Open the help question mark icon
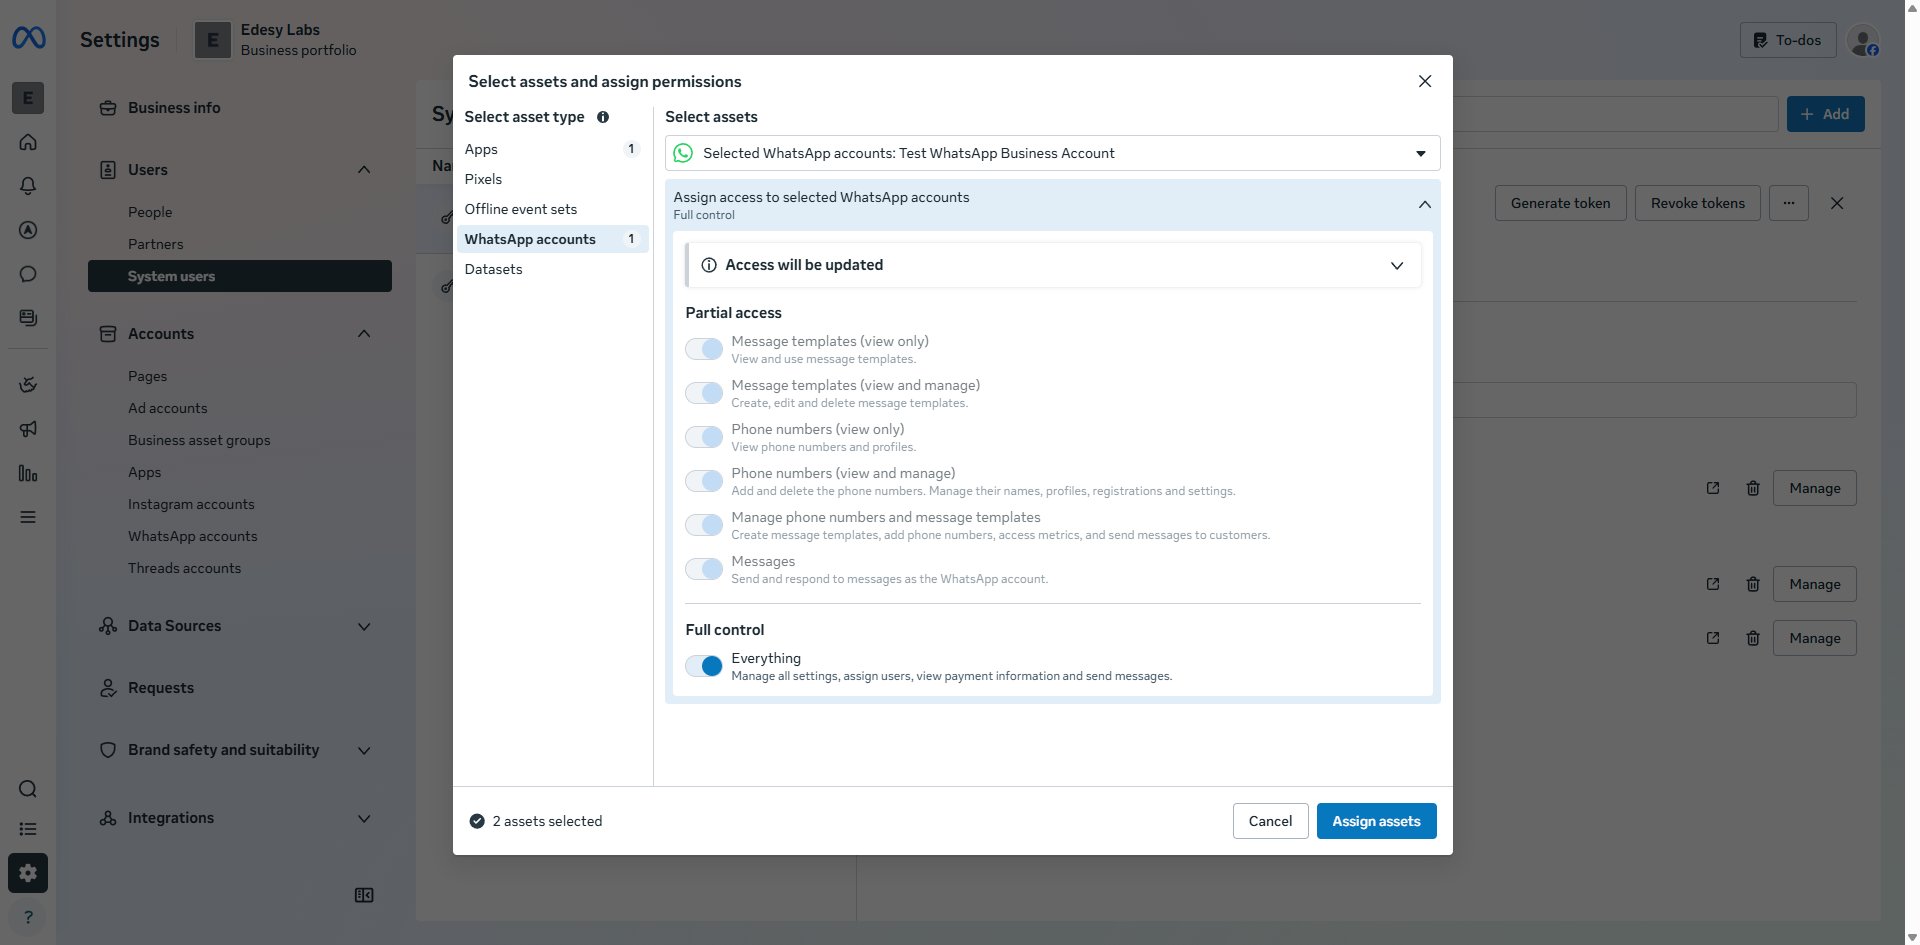 pyautogui.click(x=28, y=917)
